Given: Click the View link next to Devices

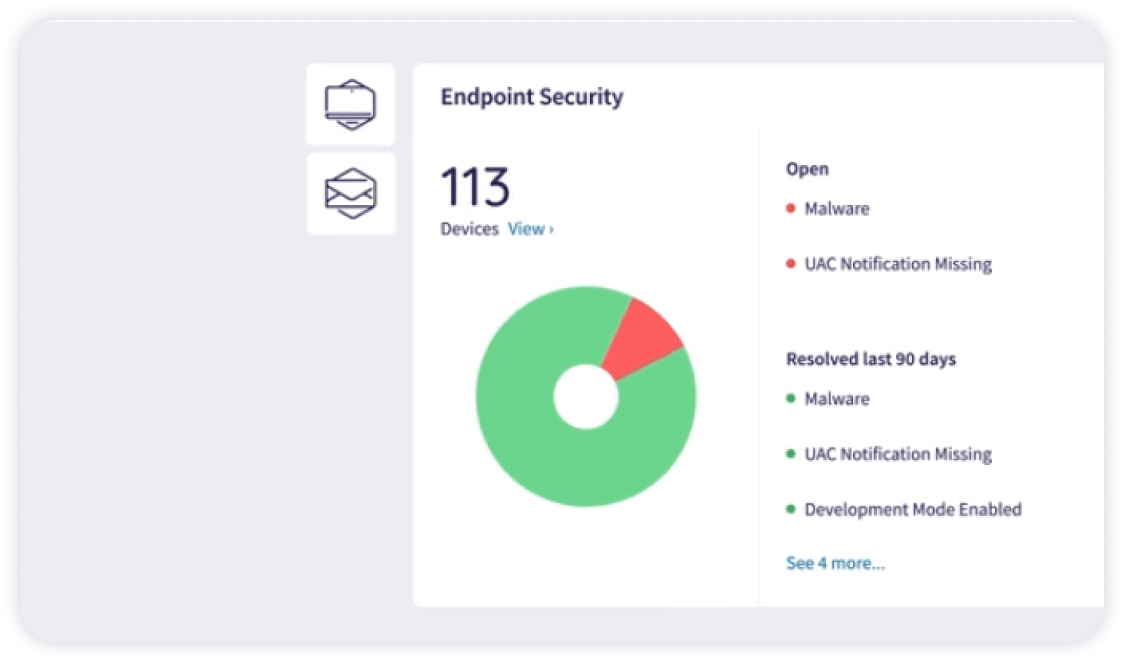Looking at the screenshot, I should 530,229.
